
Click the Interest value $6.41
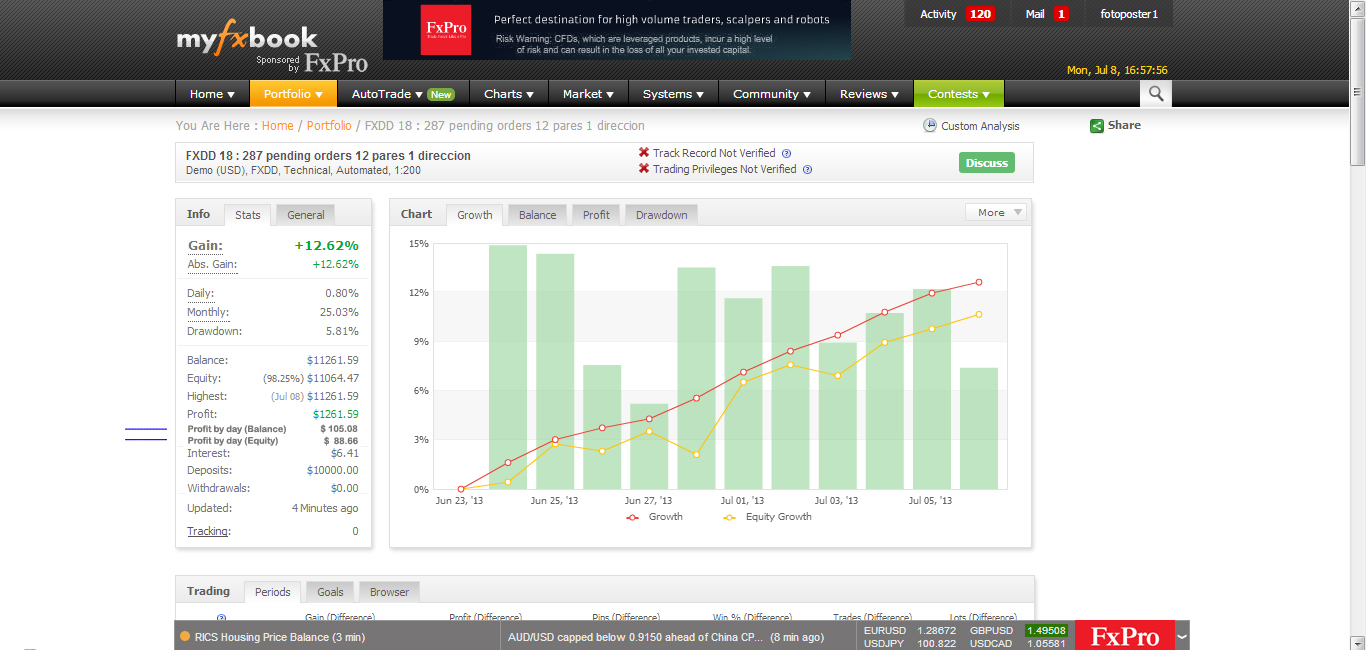click(x=345, y=453)
